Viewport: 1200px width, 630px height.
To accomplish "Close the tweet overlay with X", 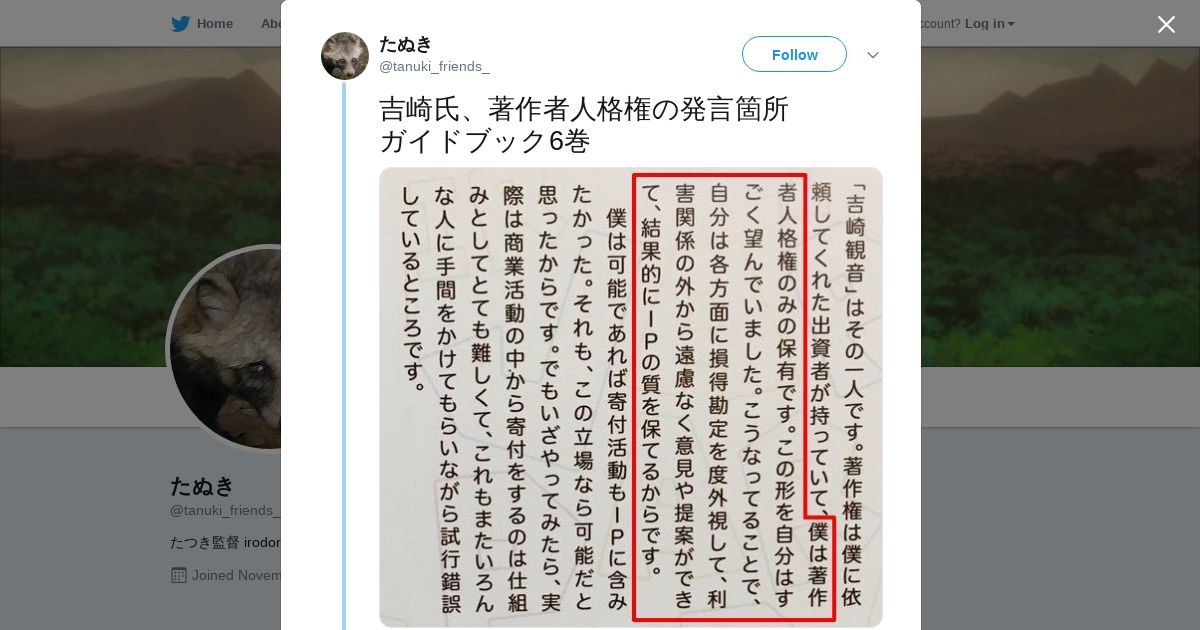I will click(x=1166, y=24).
